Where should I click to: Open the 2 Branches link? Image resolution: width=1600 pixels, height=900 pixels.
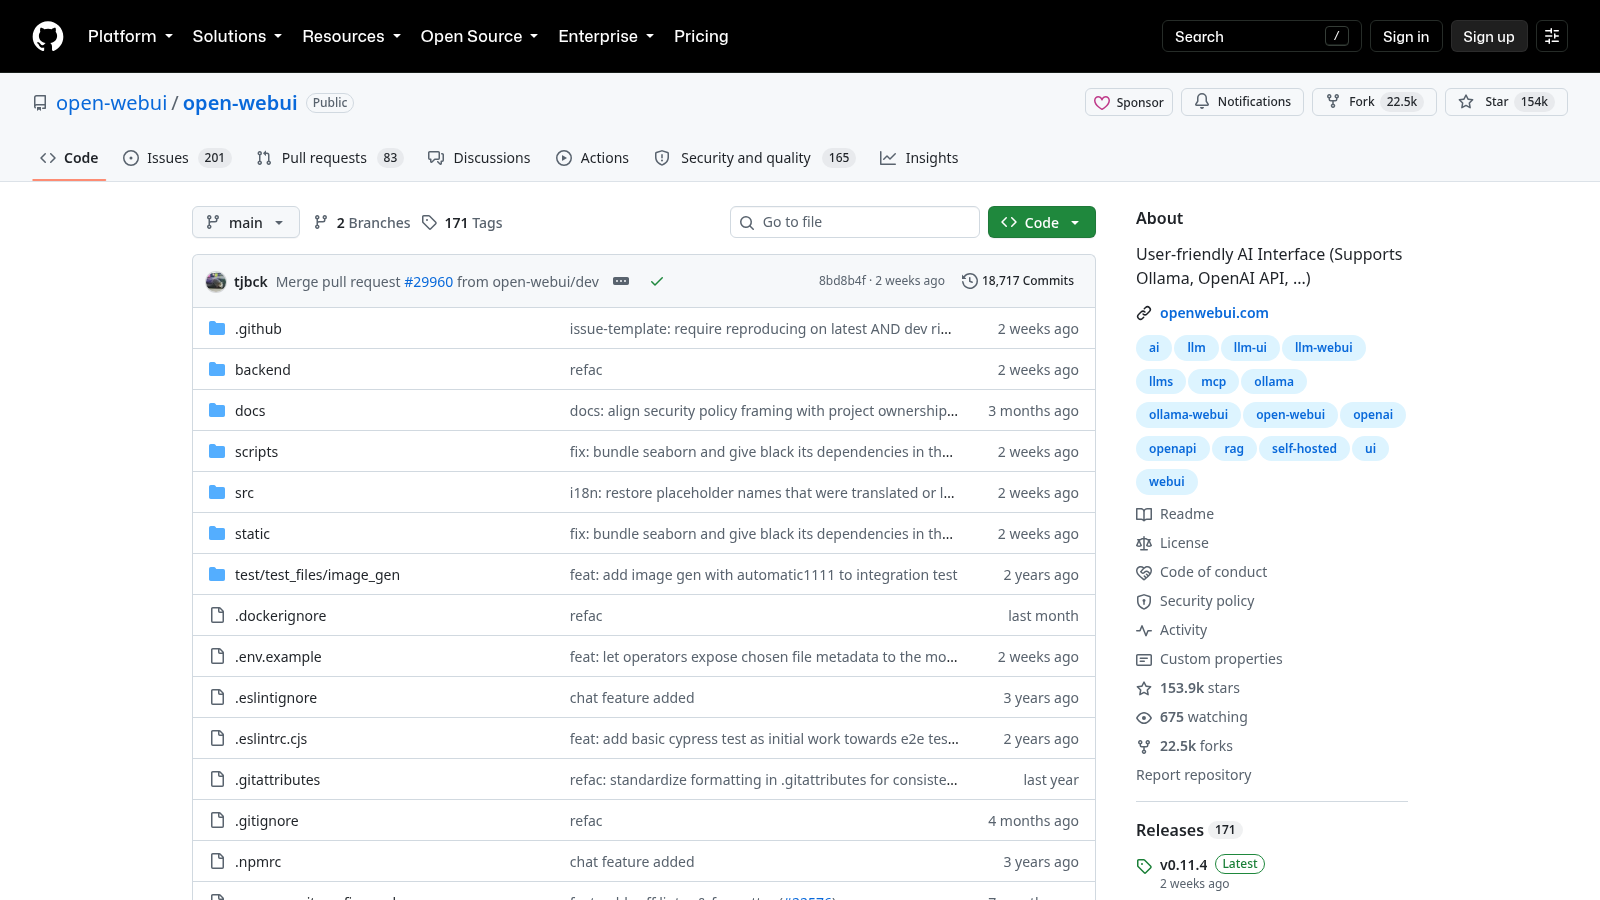click(362, 222)
